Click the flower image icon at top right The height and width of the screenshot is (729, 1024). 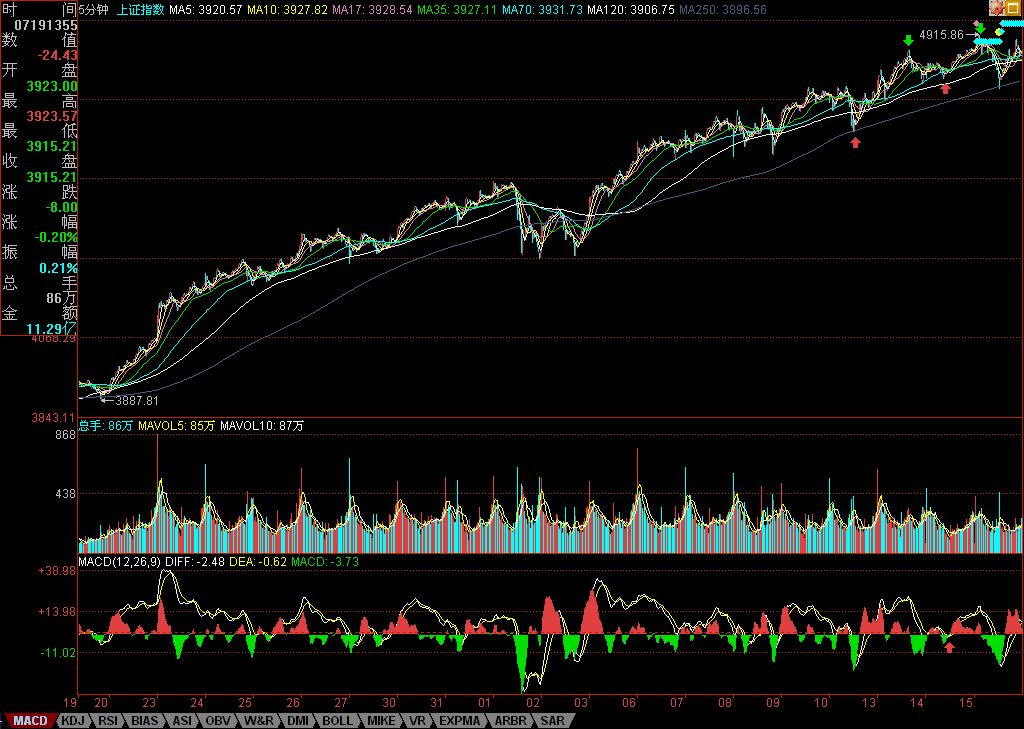(996, 8)
